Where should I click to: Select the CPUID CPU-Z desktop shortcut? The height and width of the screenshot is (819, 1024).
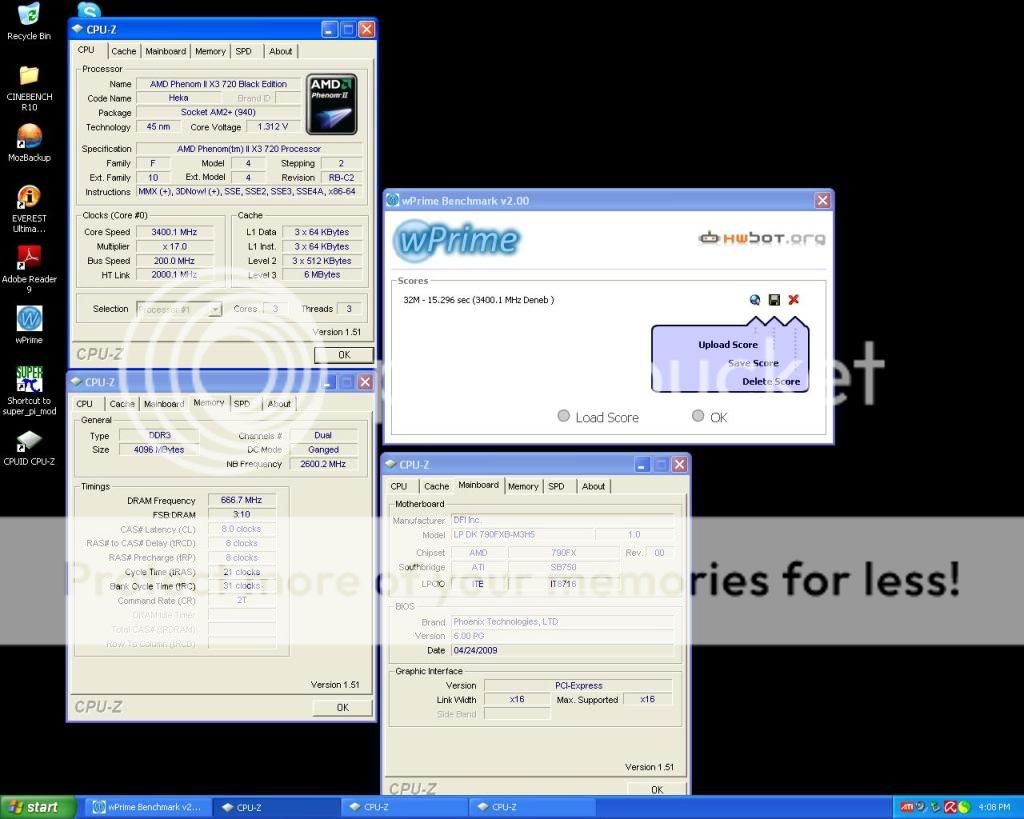pyautogui.click(x=29, y=448)
